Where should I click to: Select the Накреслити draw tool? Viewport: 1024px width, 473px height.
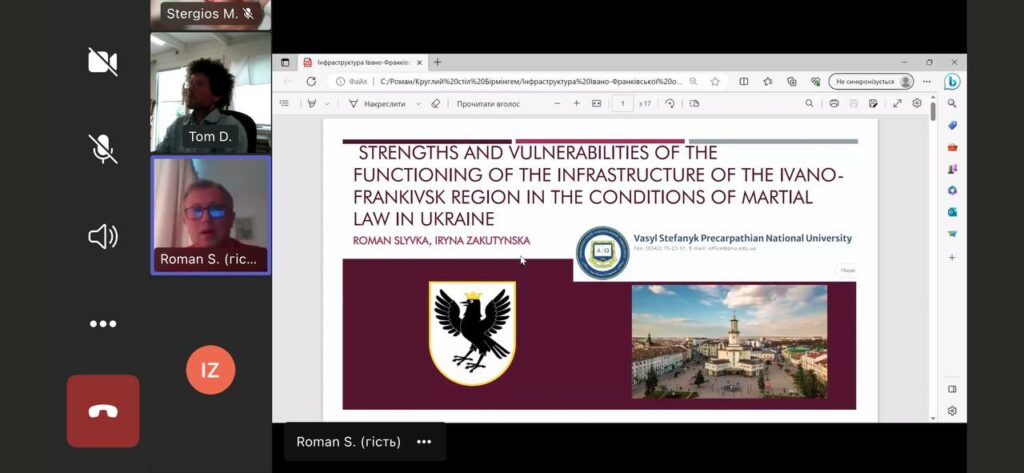(377, 103)
